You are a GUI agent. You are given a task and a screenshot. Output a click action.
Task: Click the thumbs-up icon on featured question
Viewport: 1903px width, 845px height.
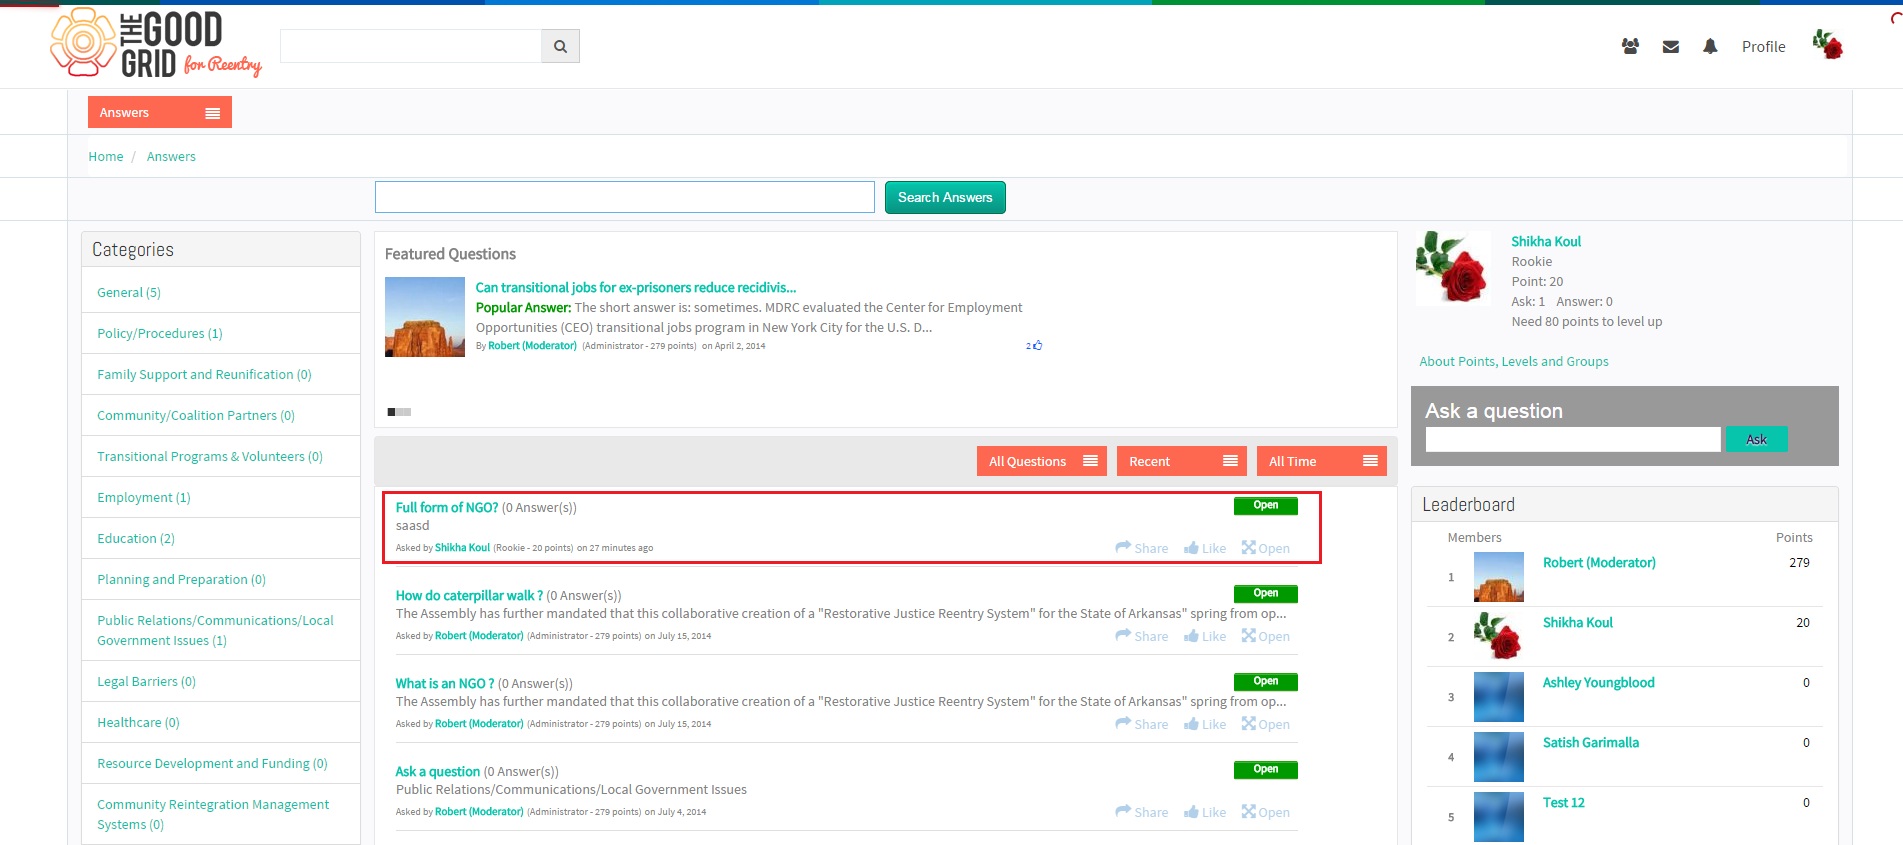tap(1037, 345)
